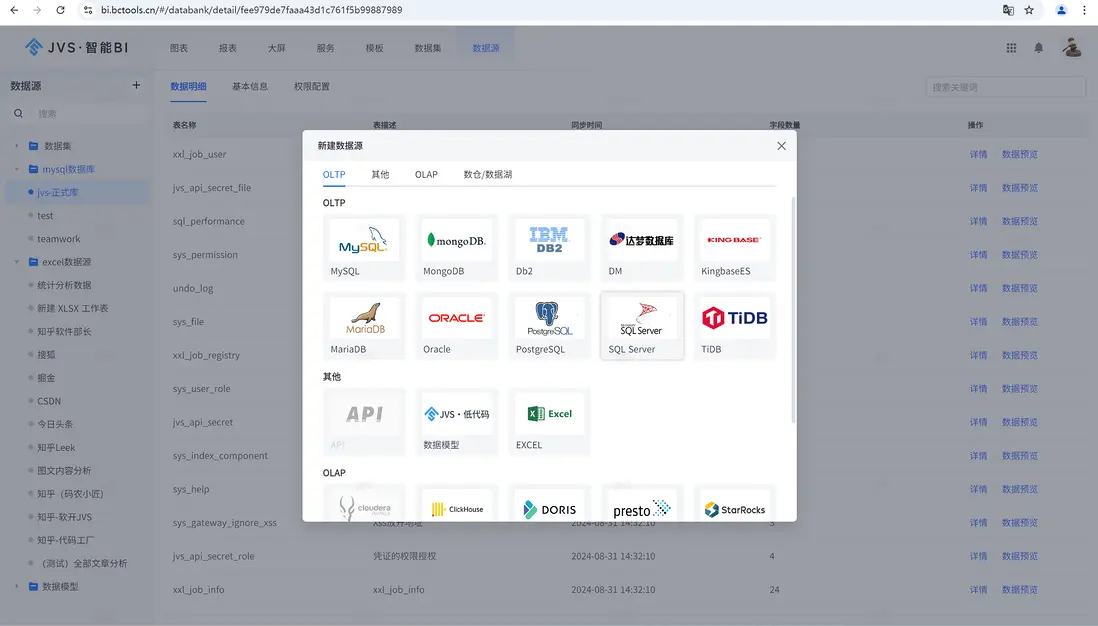Viewport: 1098px width, 626px height.
Task: Open the apps grid icon in header
Action: tap(1011, 48)
